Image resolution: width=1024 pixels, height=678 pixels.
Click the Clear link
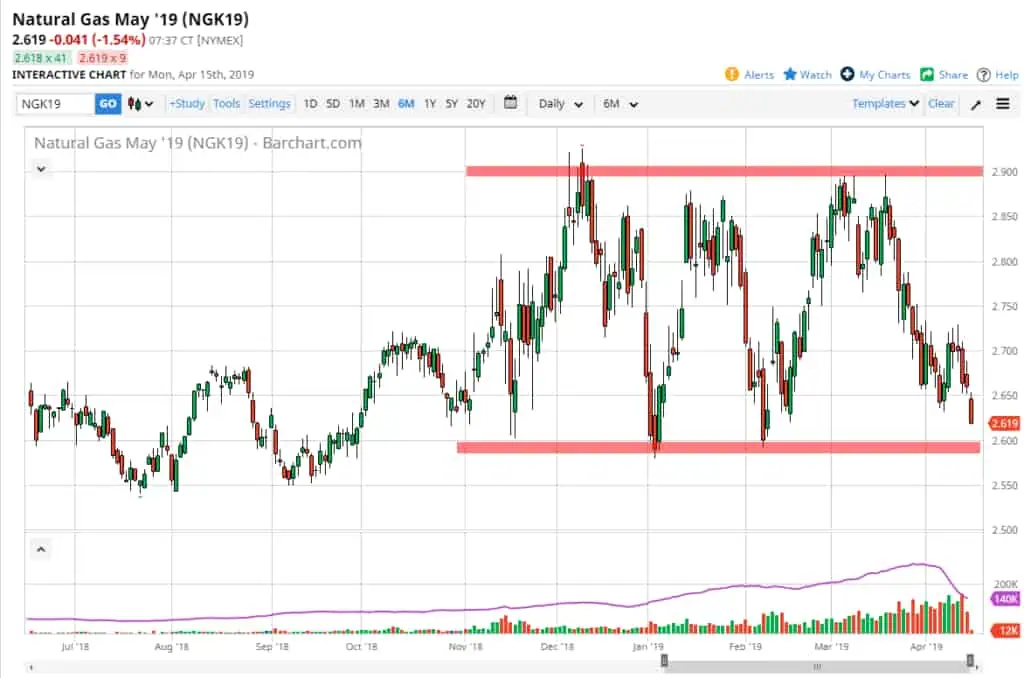point(941,103)
